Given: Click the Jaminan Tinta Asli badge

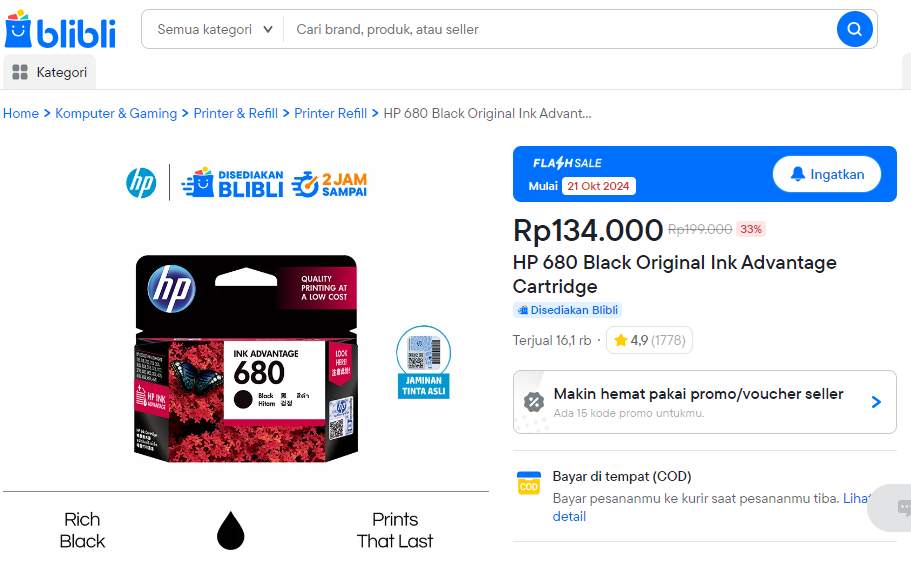Looking at the screenshot, I should (423, 362).
